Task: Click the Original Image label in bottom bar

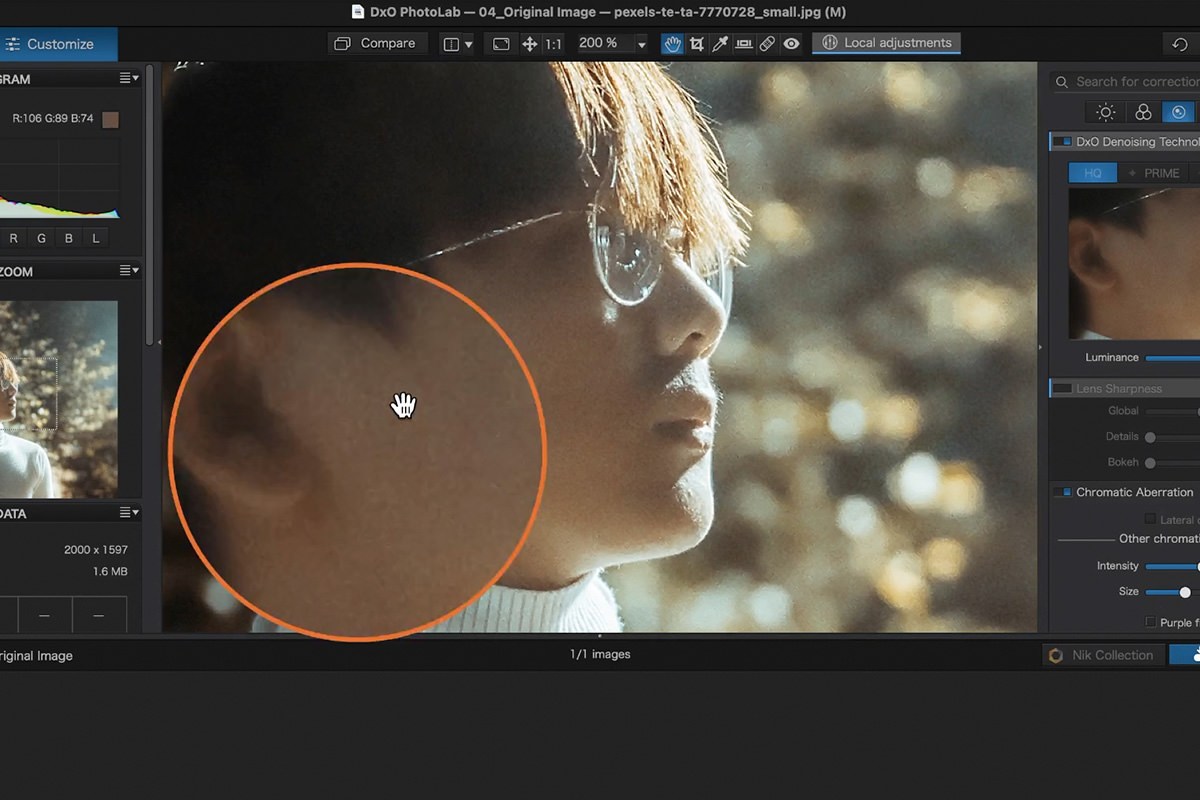Action: point(36,656)
